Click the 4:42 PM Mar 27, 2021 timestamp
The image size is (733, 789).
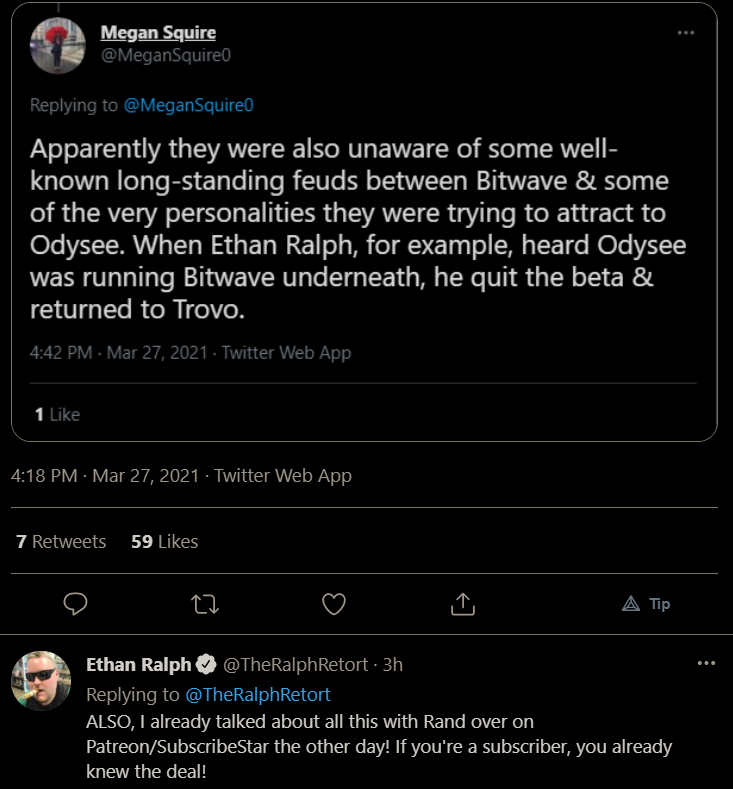(x=119, y=353)
